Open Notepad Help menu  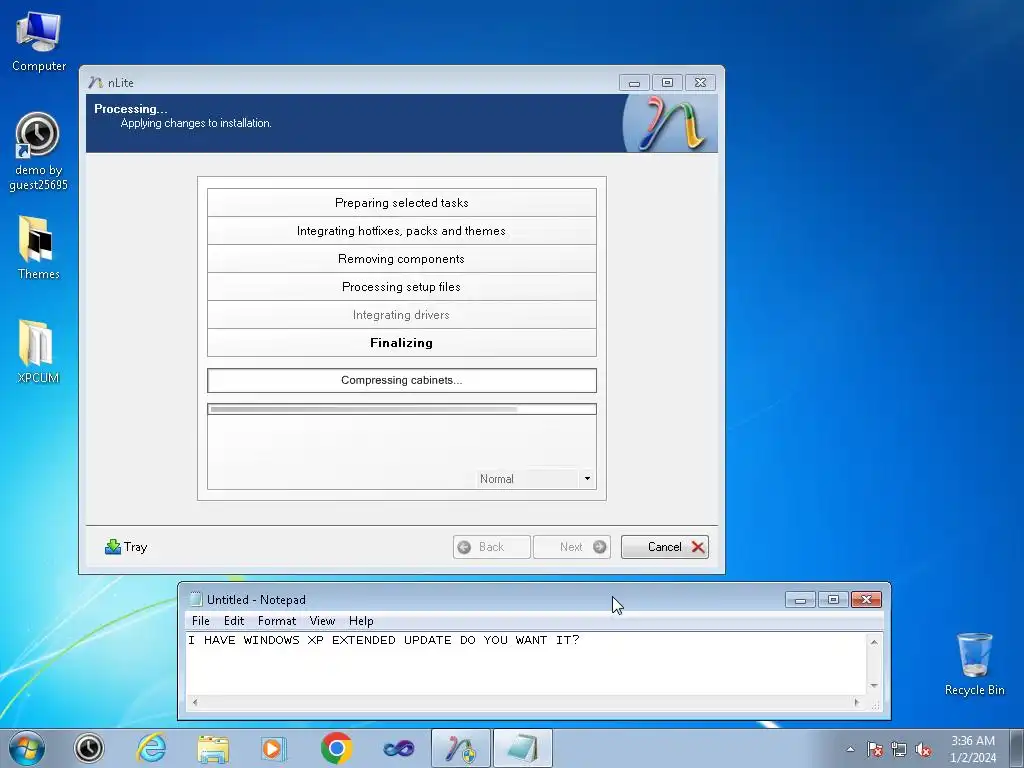pos(361,620)
